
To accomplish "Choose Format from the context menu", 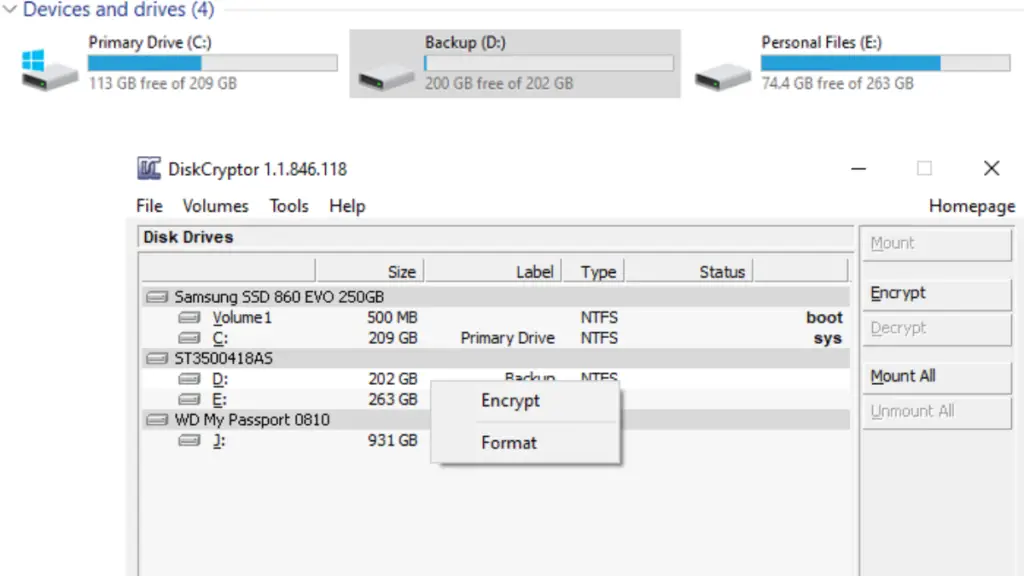I will tap(509, 443).
